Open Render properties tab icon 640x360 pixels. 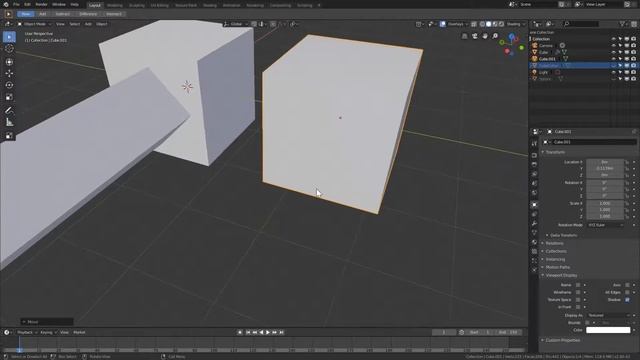(x=534, y=155)
